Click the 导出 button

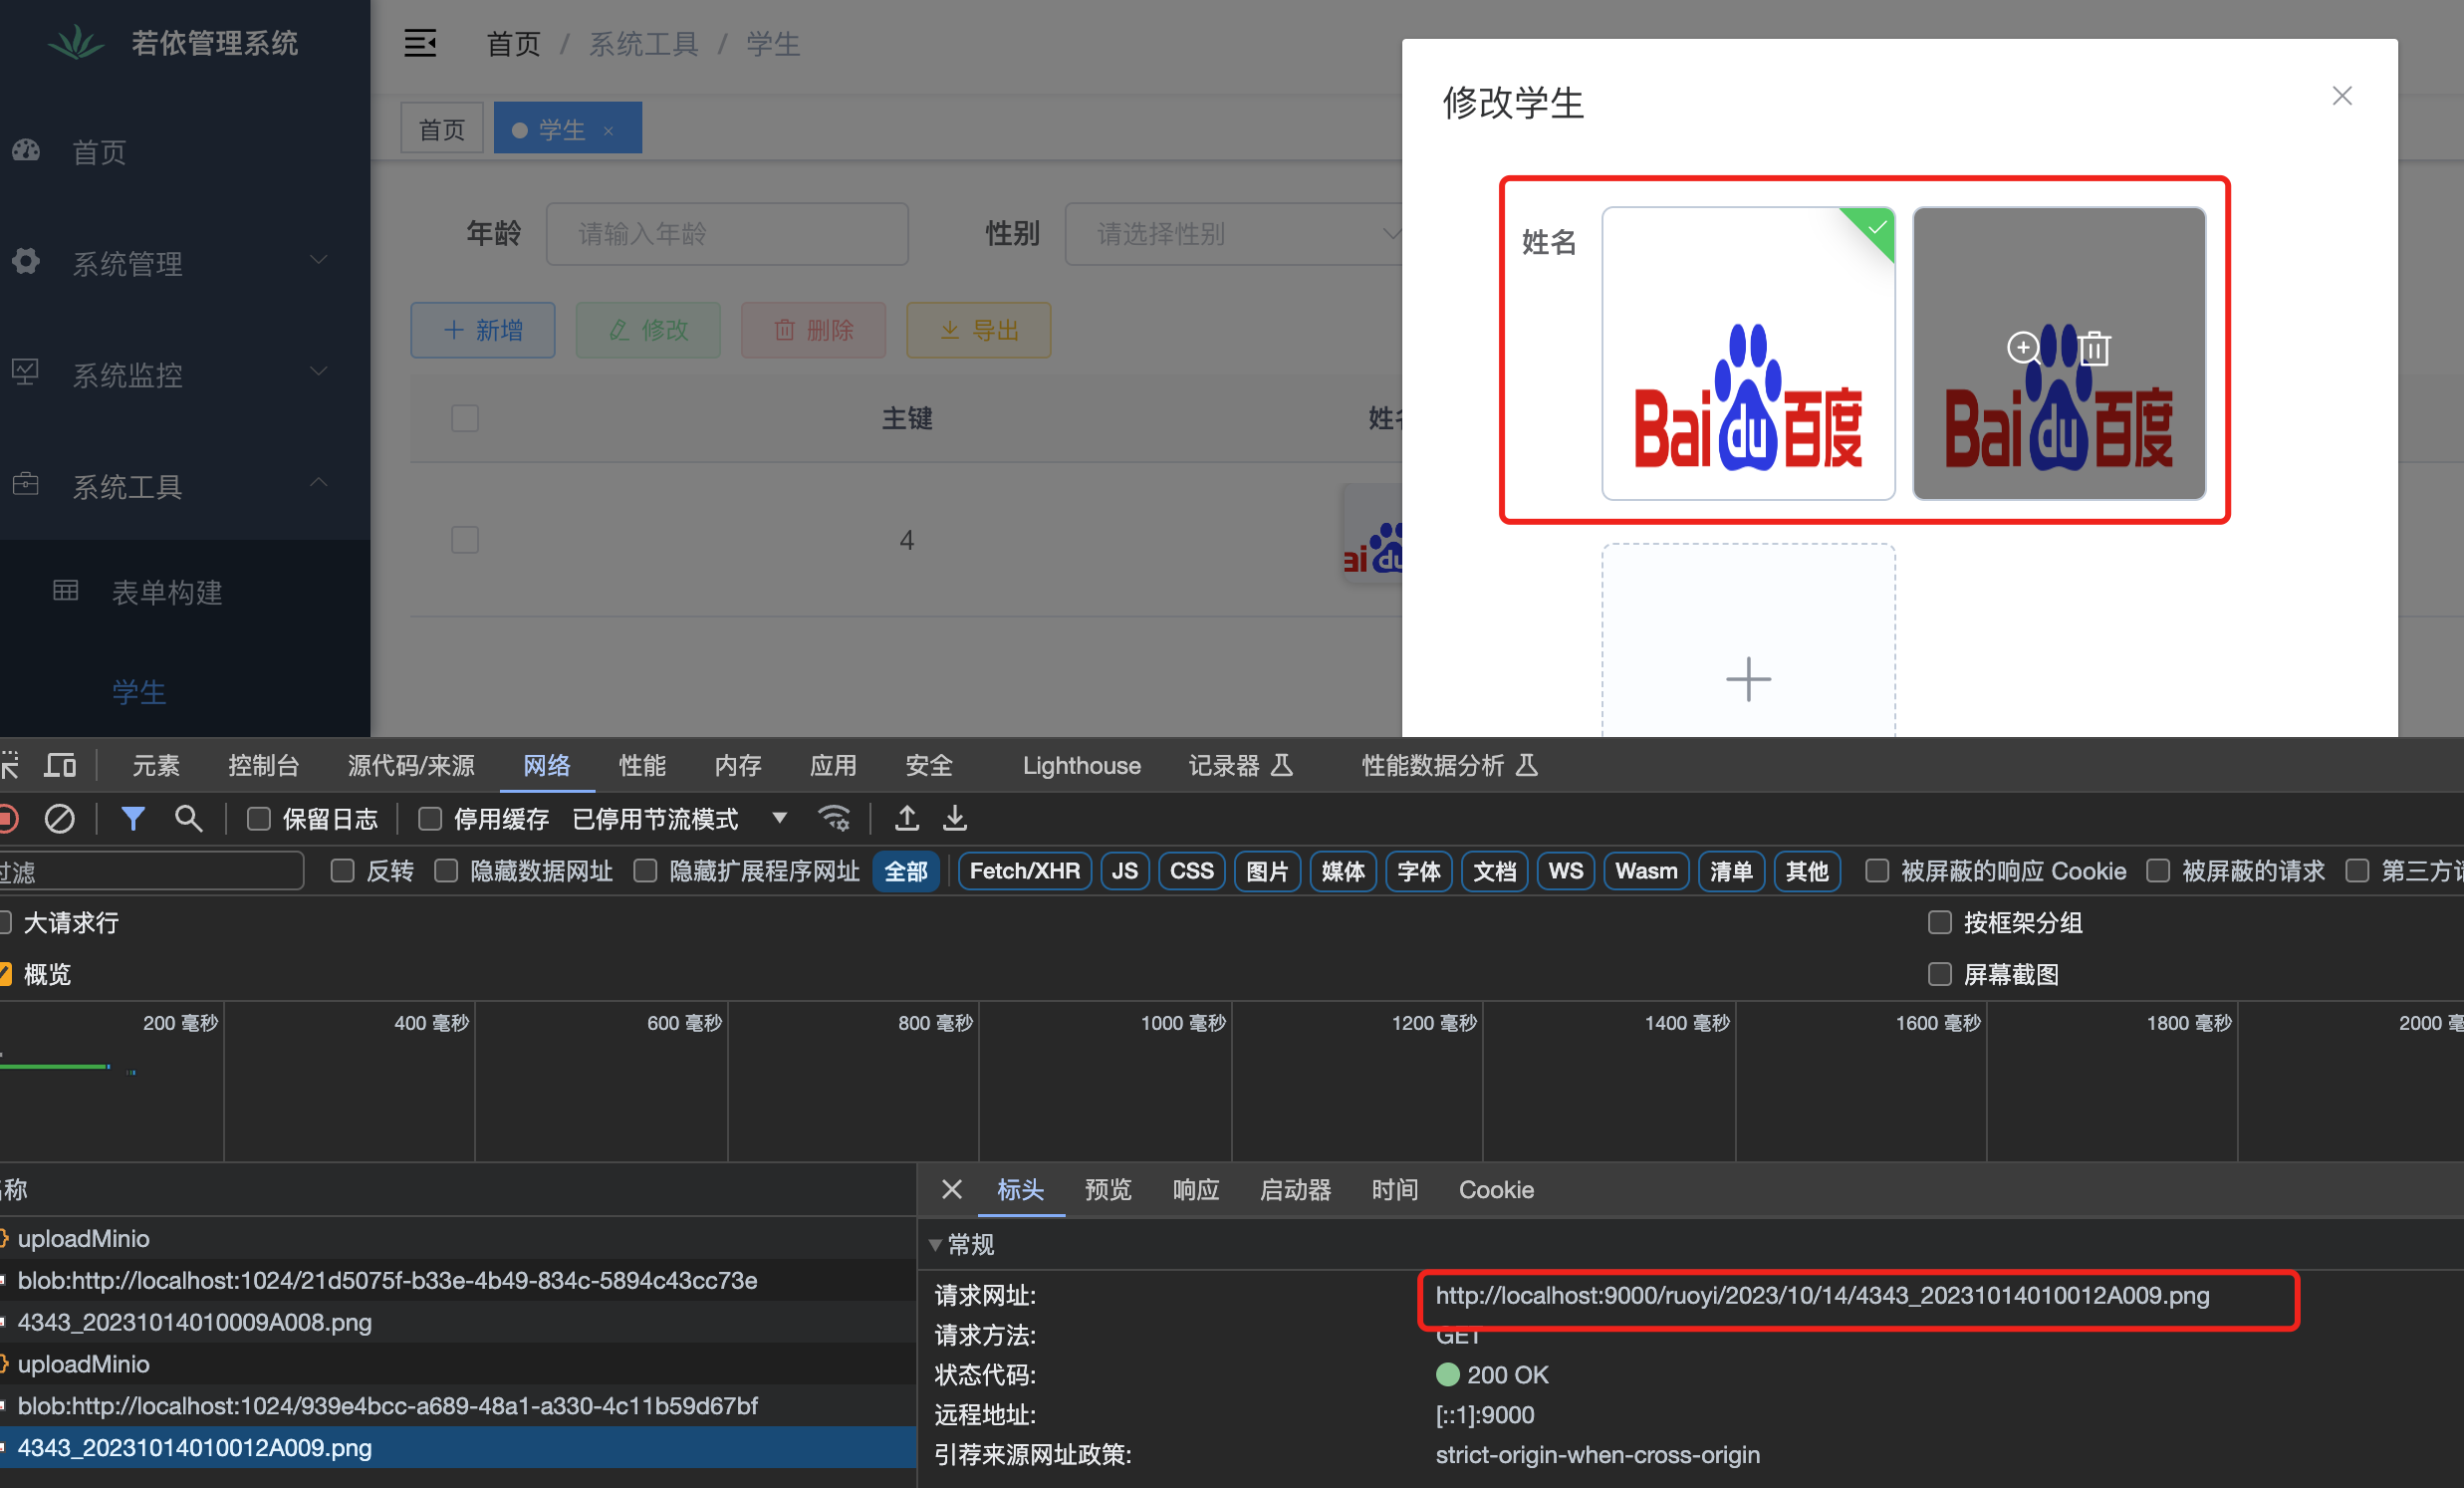[978, 330]
